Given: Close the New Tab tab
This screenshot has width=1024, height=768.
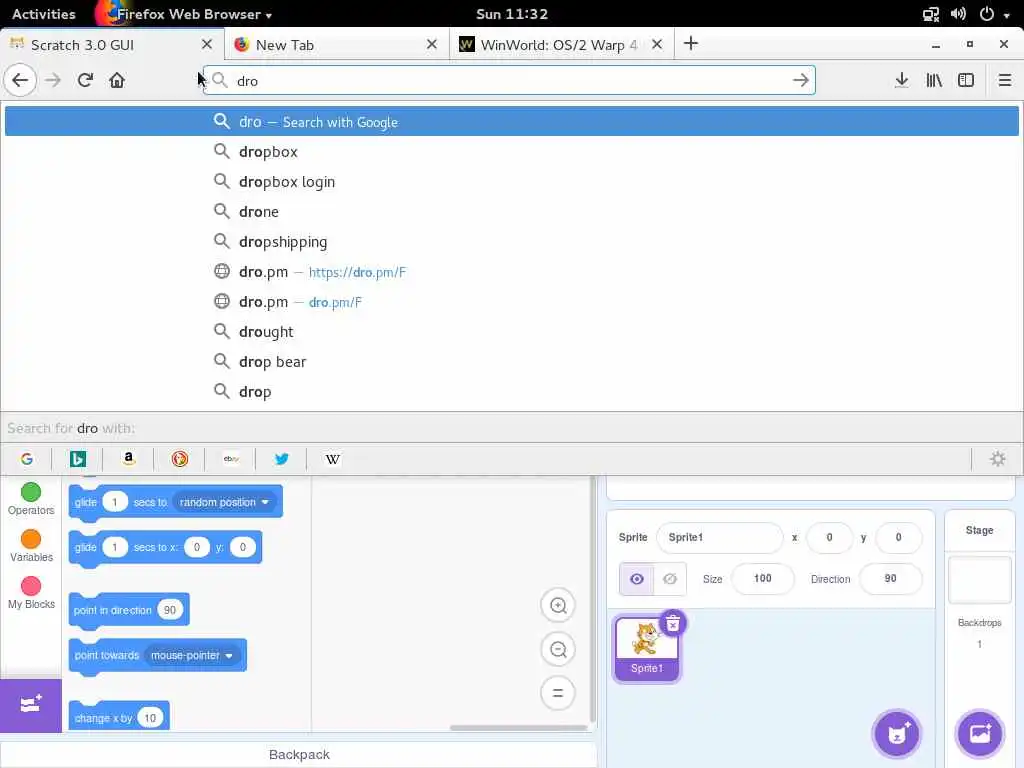Looking at the screenshot, I should 432,44.
